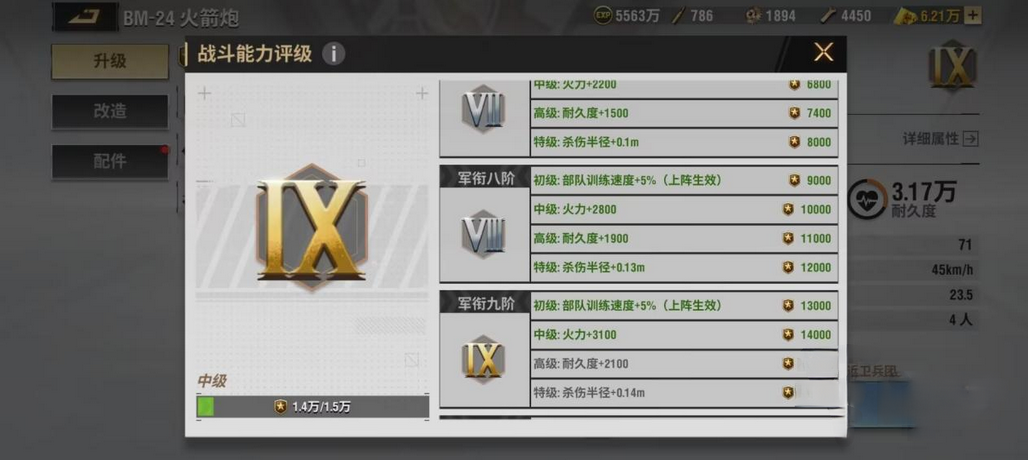Tap the EXP icon showing 5563万
The width and height of the screenshot is (1028, 460).
click(603, 16)
